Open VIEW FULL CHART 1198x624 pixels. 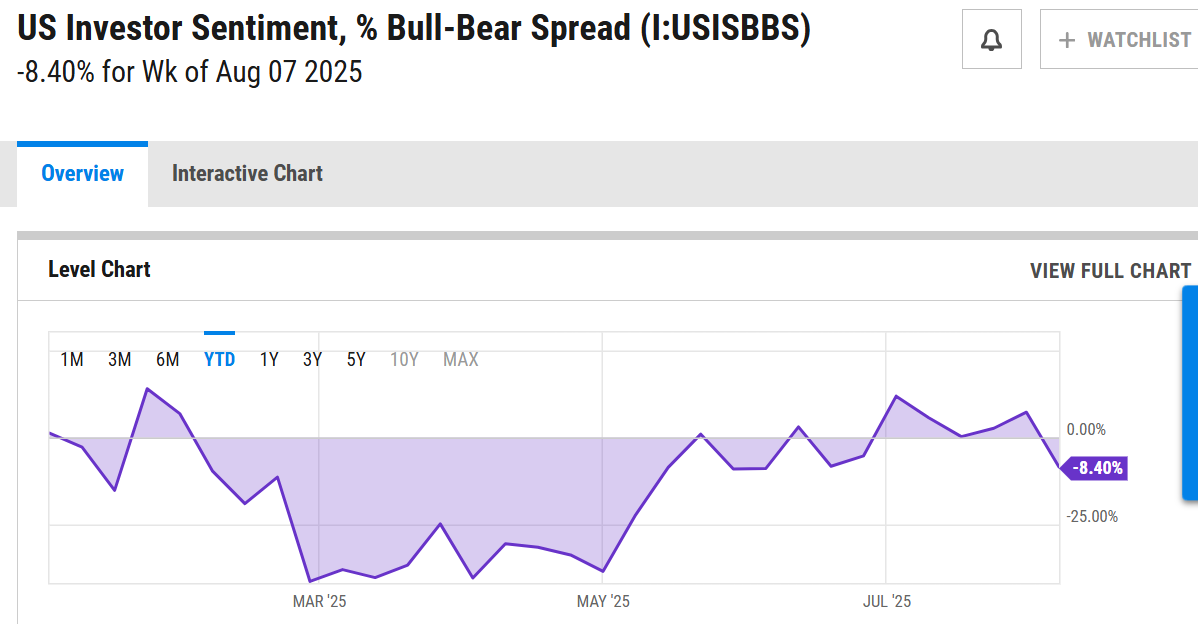tap(1110, 270)
